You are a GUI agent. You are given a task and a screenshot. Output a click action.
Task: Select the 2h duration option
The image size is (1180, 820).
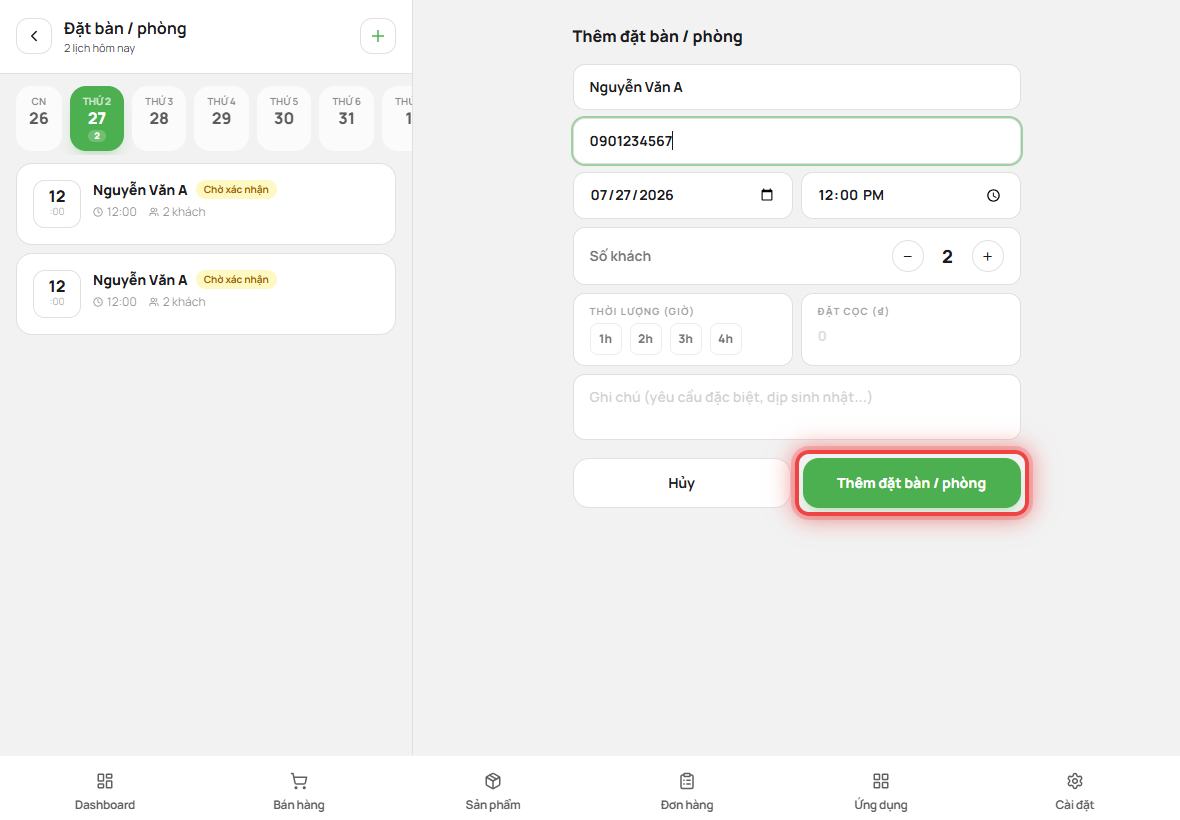coord(646,339)
